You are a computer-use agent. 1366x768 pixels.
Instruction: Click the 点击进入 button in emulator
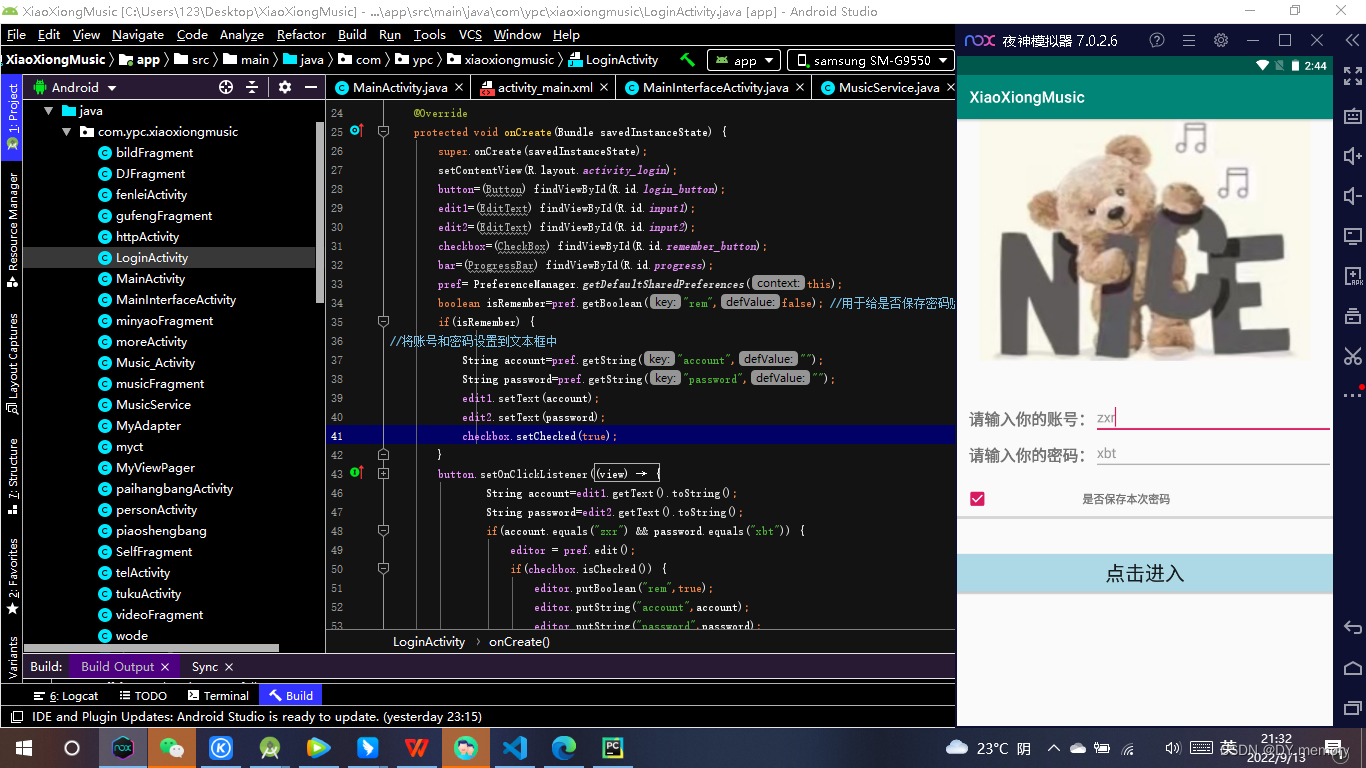1145,573
